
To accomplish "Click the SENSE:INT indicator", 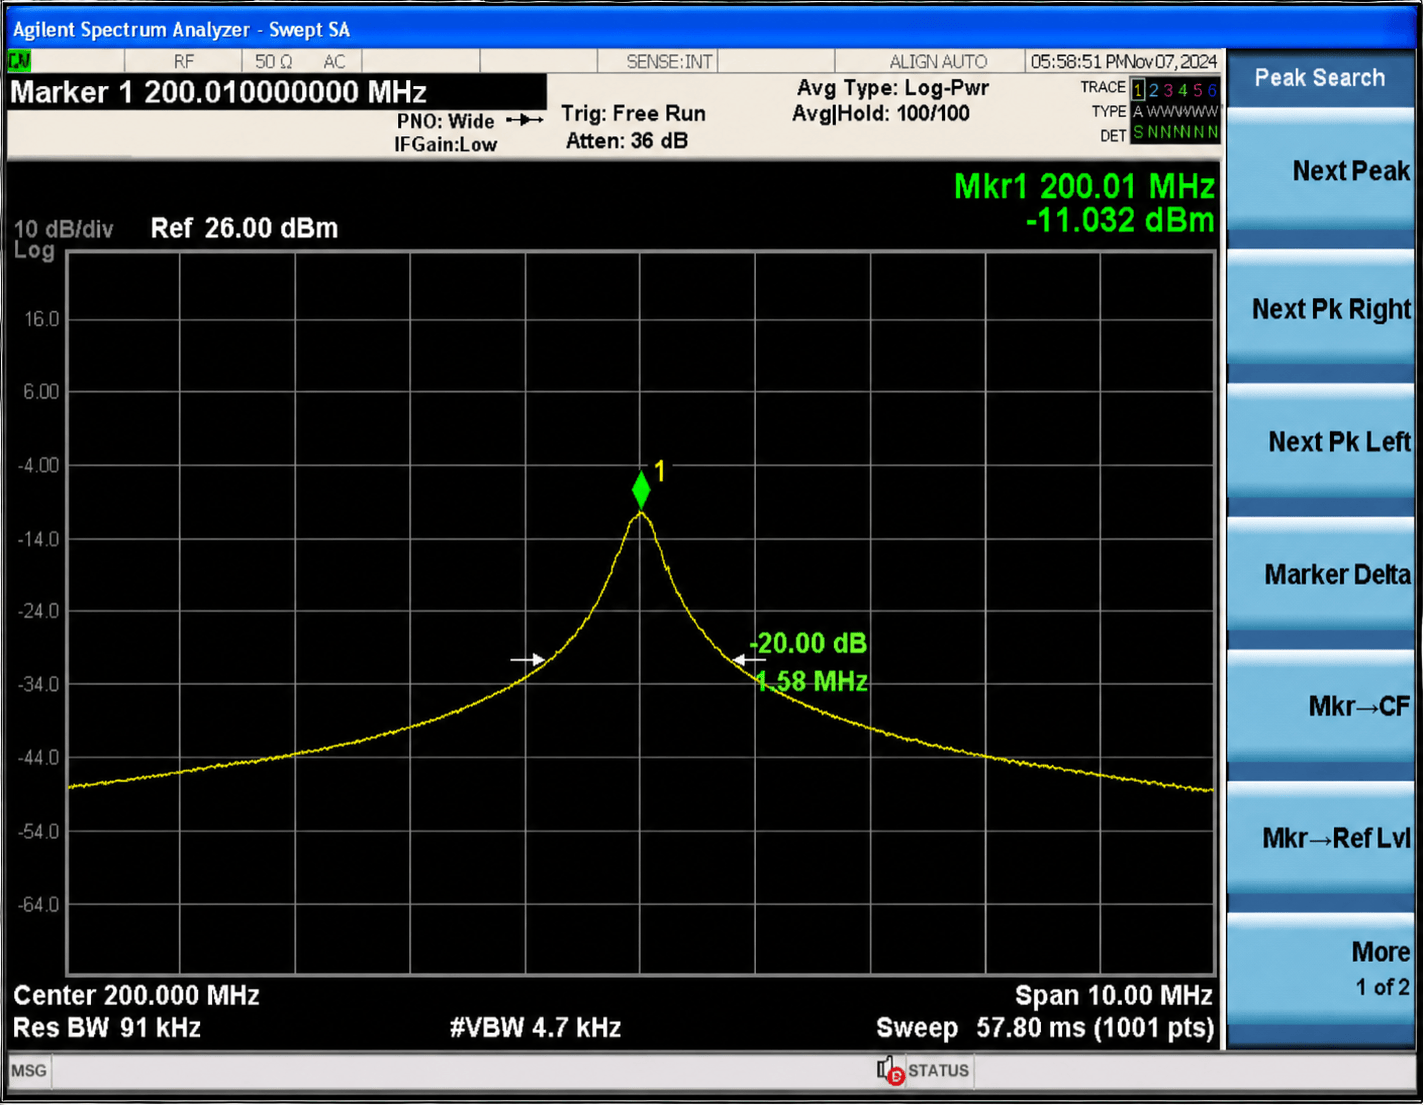I will pyautogui.click(x=669, y=62).
